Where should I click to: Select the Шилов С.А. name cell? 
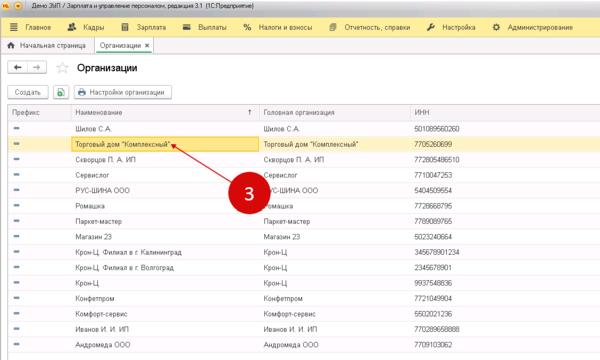point(165,129)
